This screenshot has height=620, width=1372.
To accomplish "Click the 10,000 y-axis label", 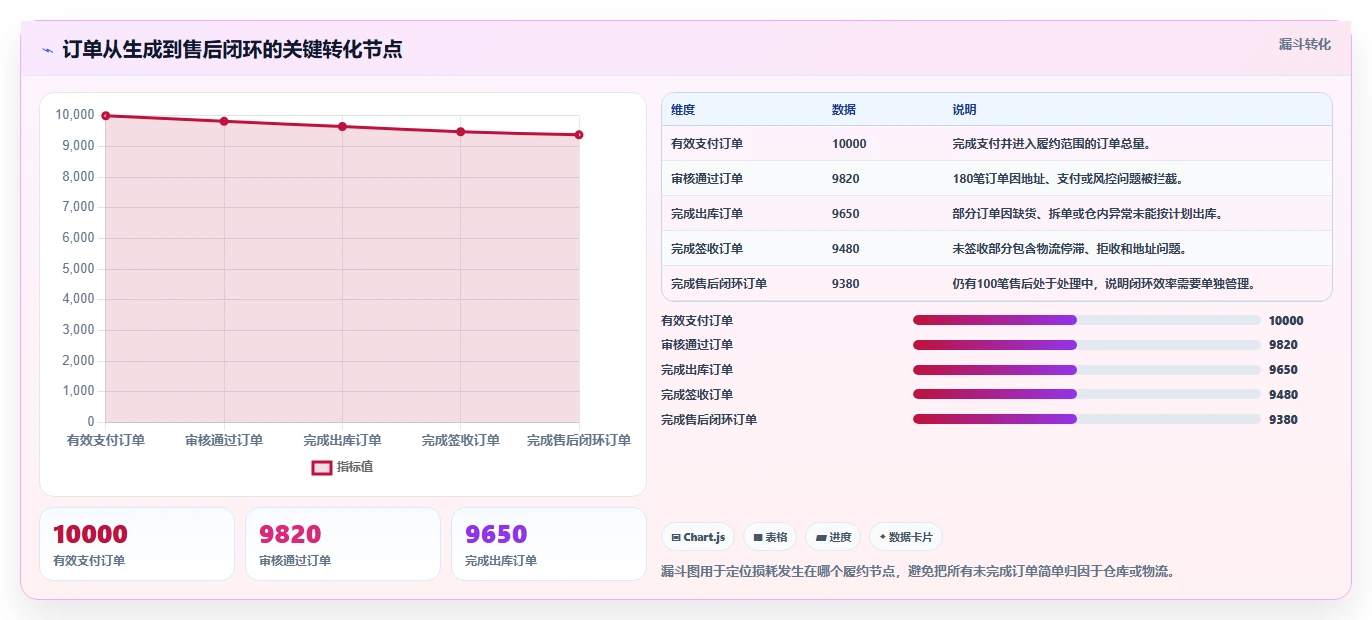I will pyautogui.click(x=75, y=115).
